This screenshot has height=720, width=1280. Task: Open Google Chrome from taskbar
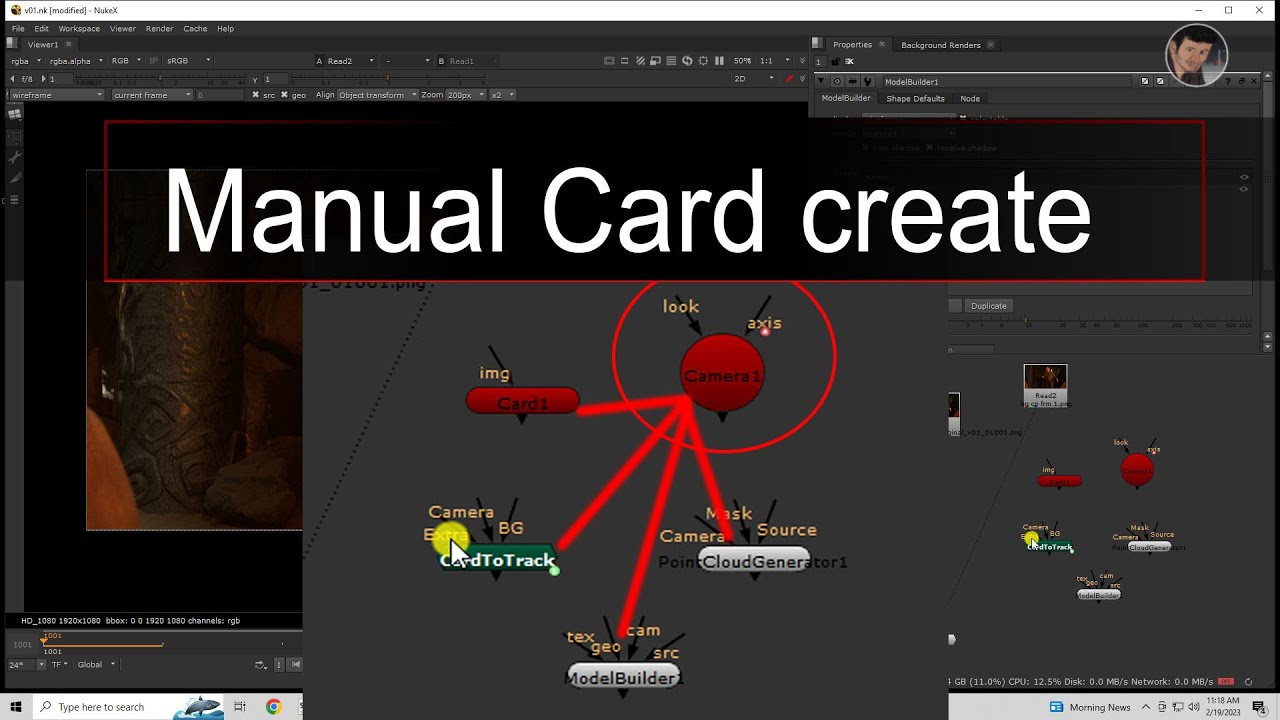273,707
